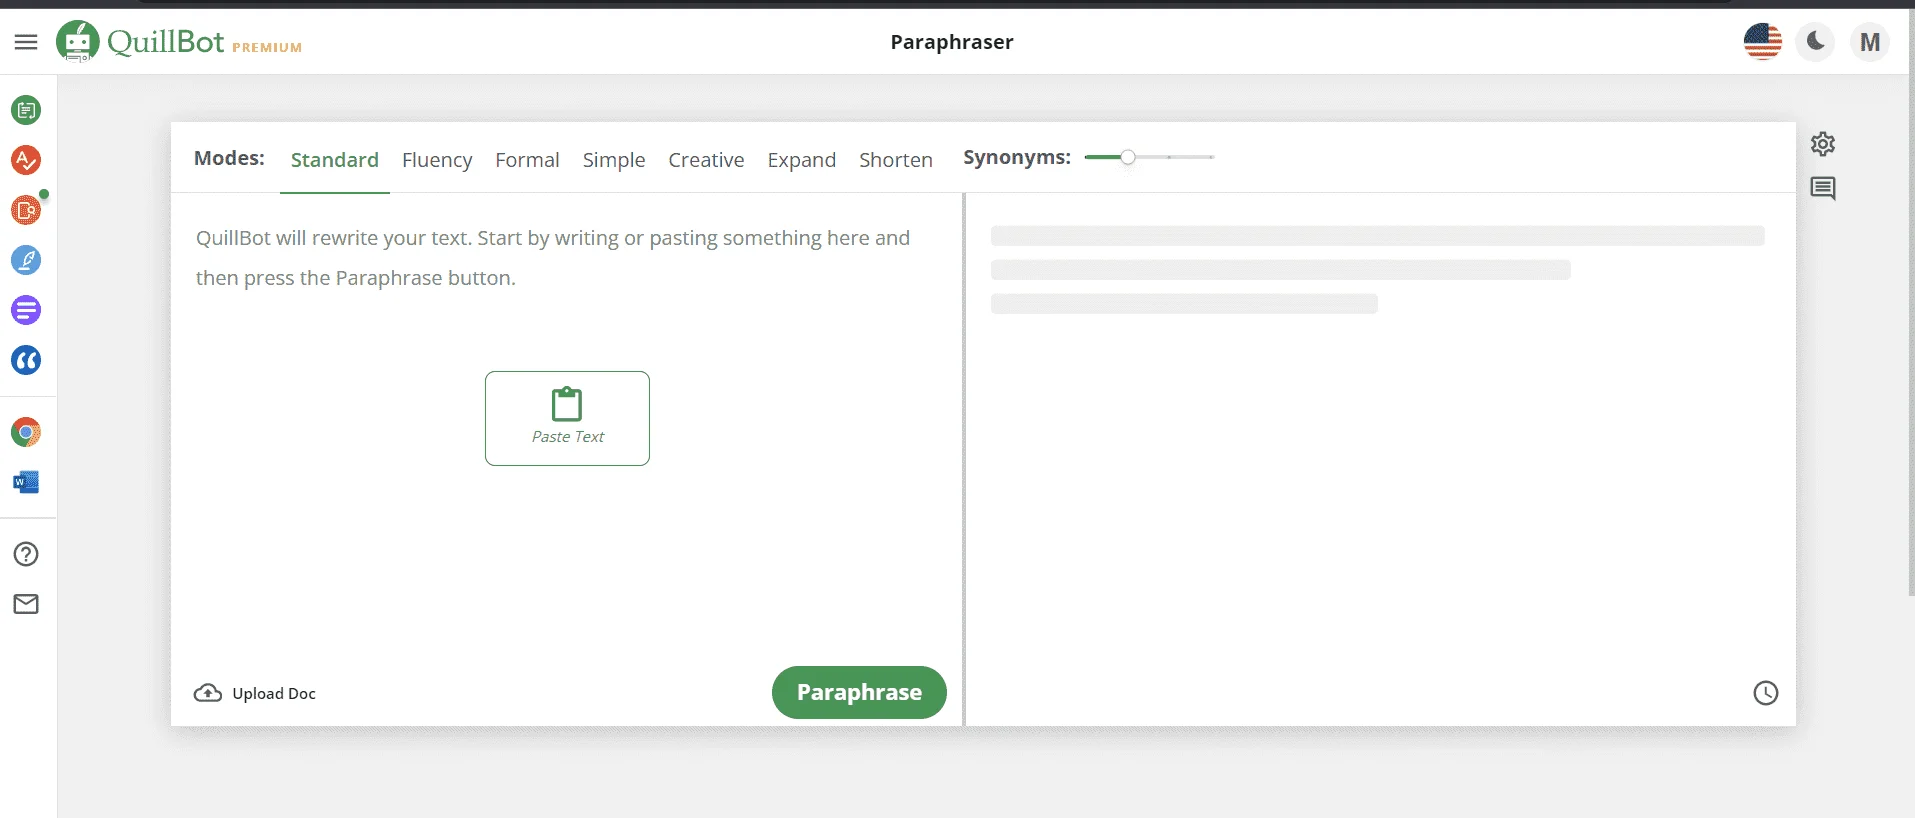Open the Chrome extension sidebar icon
This screenshot has height=818, width=1915.
(x=26, y=432)
